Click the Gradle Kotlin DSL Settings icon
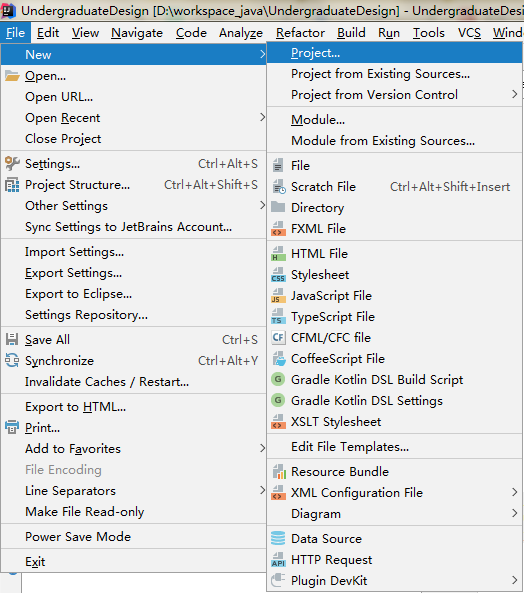The image size is (524, 593). click(278, 400)
